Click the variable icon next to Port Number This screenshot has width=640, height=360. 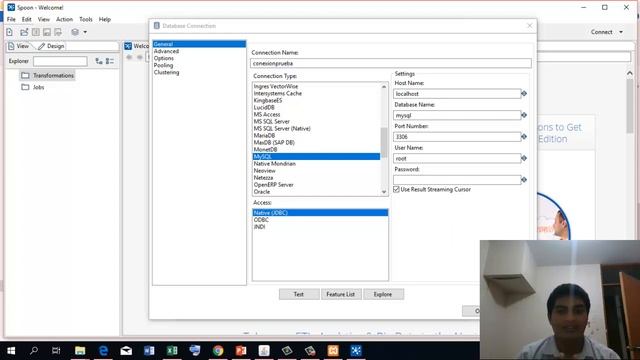click(524, 137)
